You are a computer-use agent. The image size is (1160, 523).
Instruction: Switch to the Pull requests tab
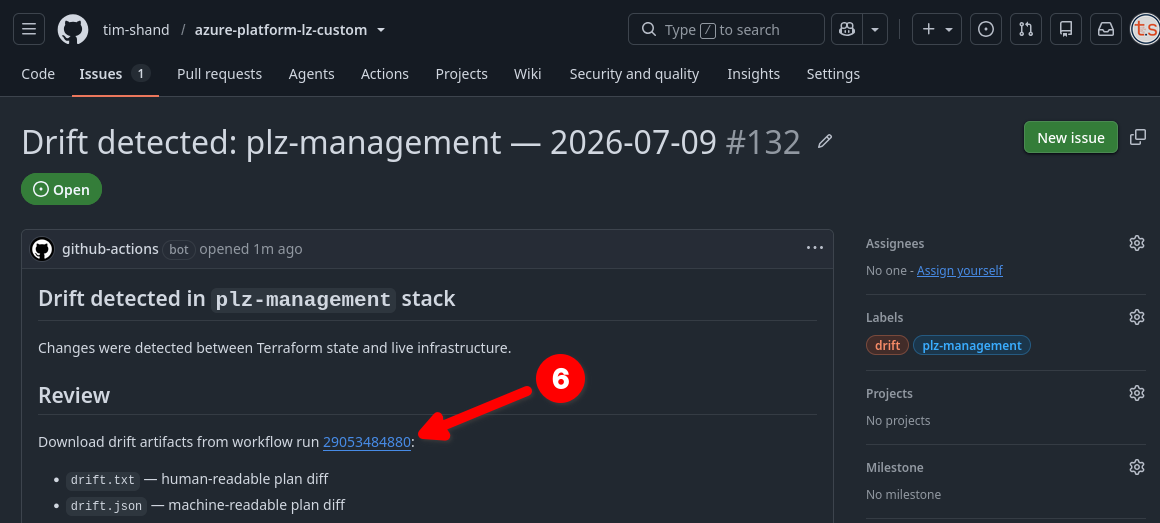(219, 74)
